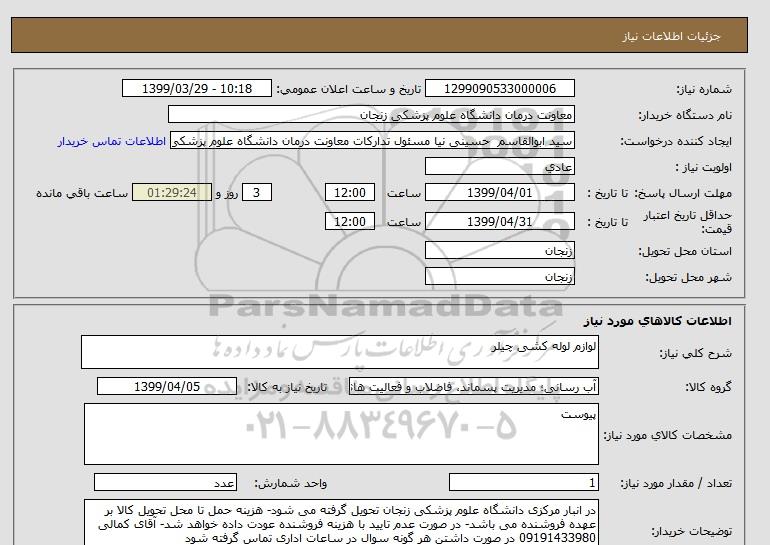Viewport: 770px width, 545px height.
Task: Click the label شرح کلی نیاز
Action: click(695, 353)
